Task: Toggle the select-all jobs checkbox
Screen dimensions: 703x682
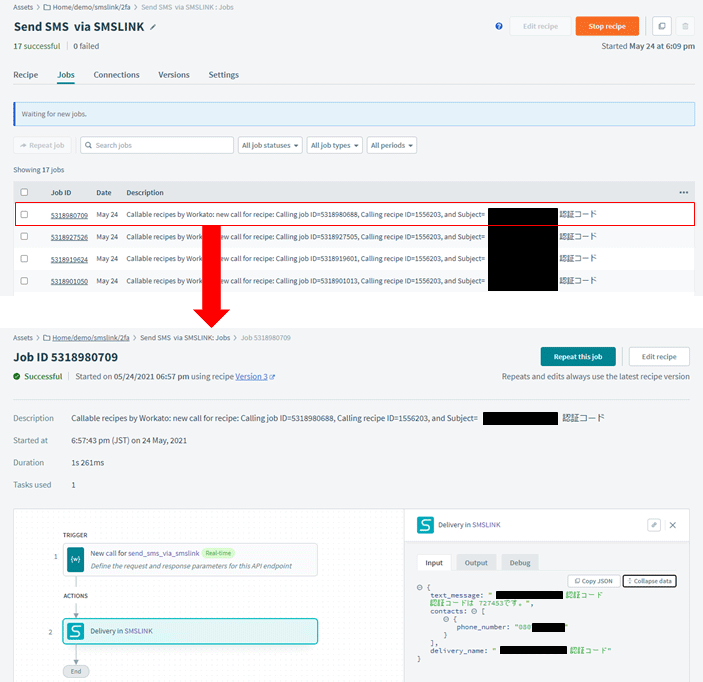Action: point(24,192)
